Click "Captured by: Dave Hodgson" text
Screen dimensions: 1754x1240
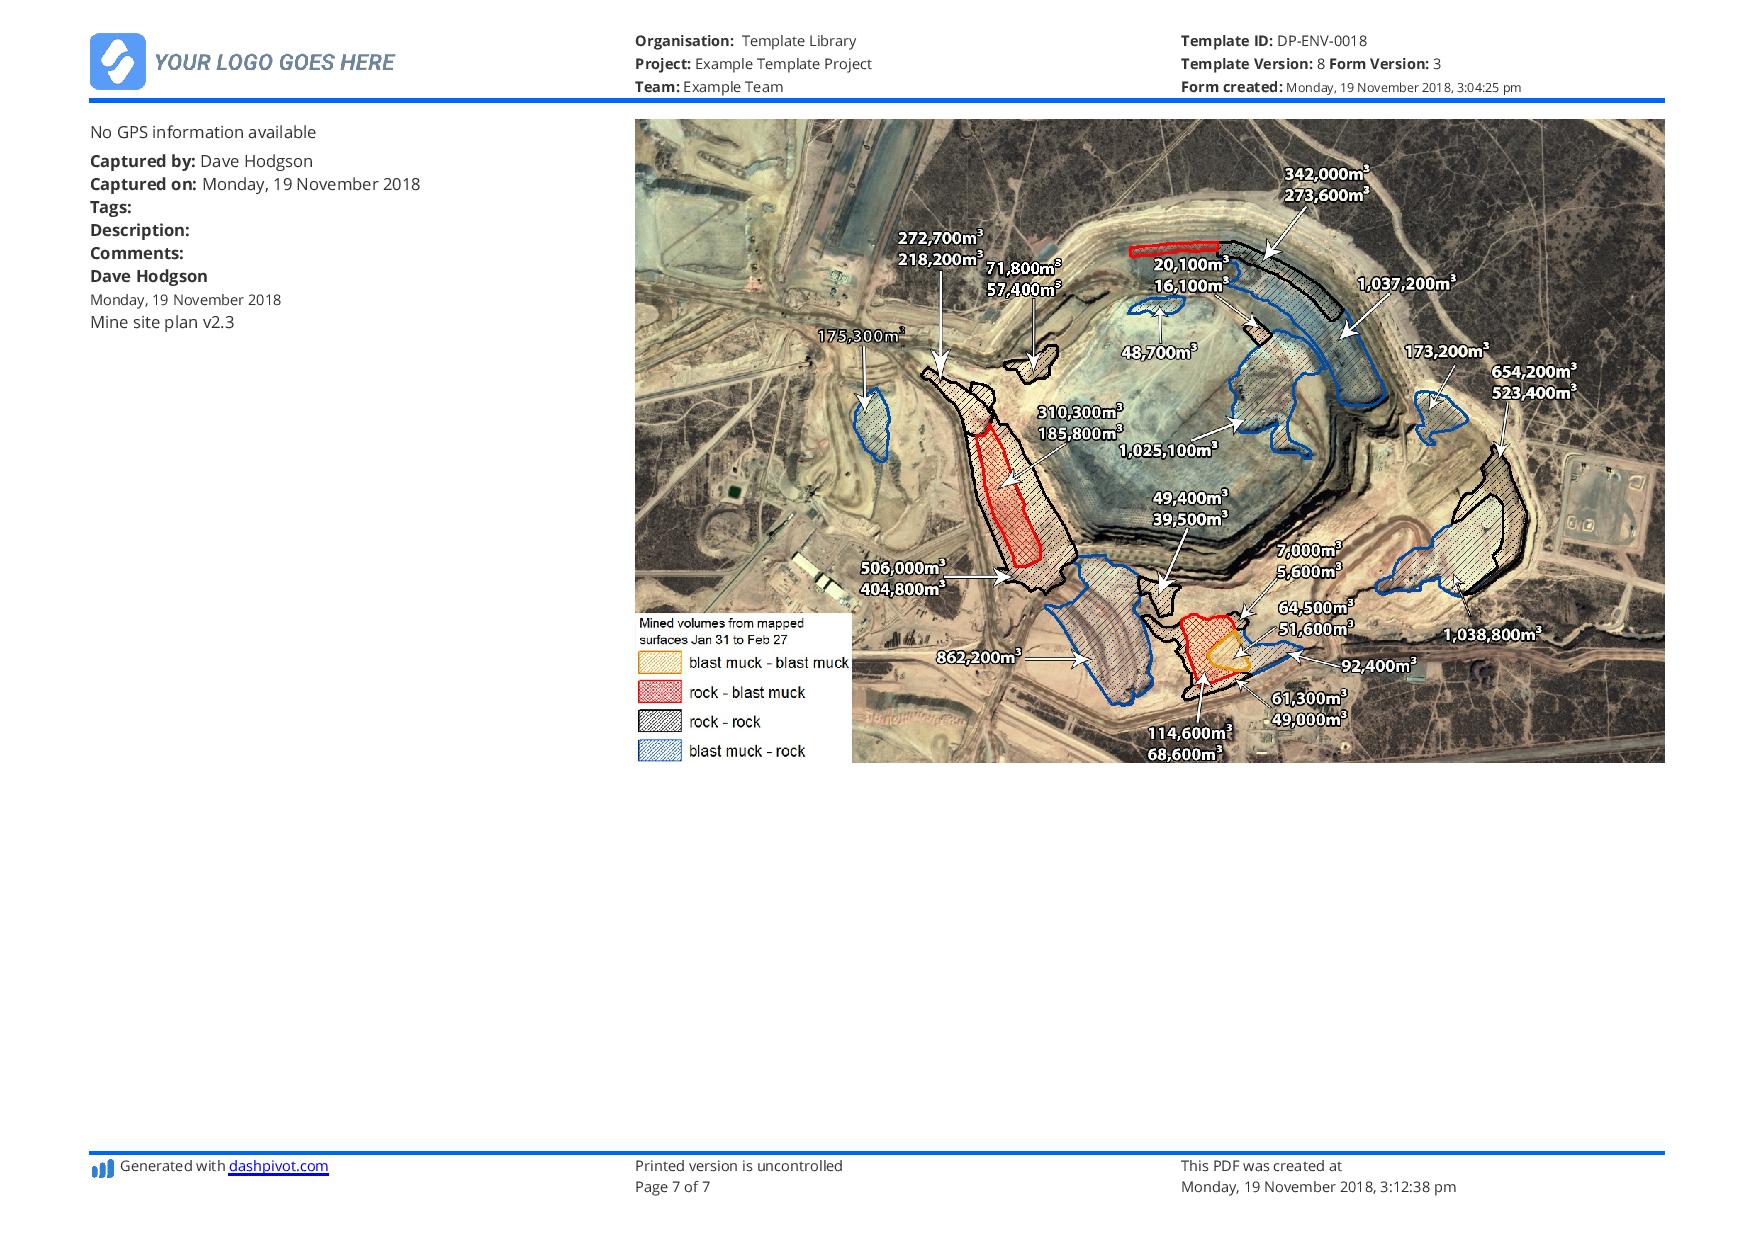coord(200,160)
